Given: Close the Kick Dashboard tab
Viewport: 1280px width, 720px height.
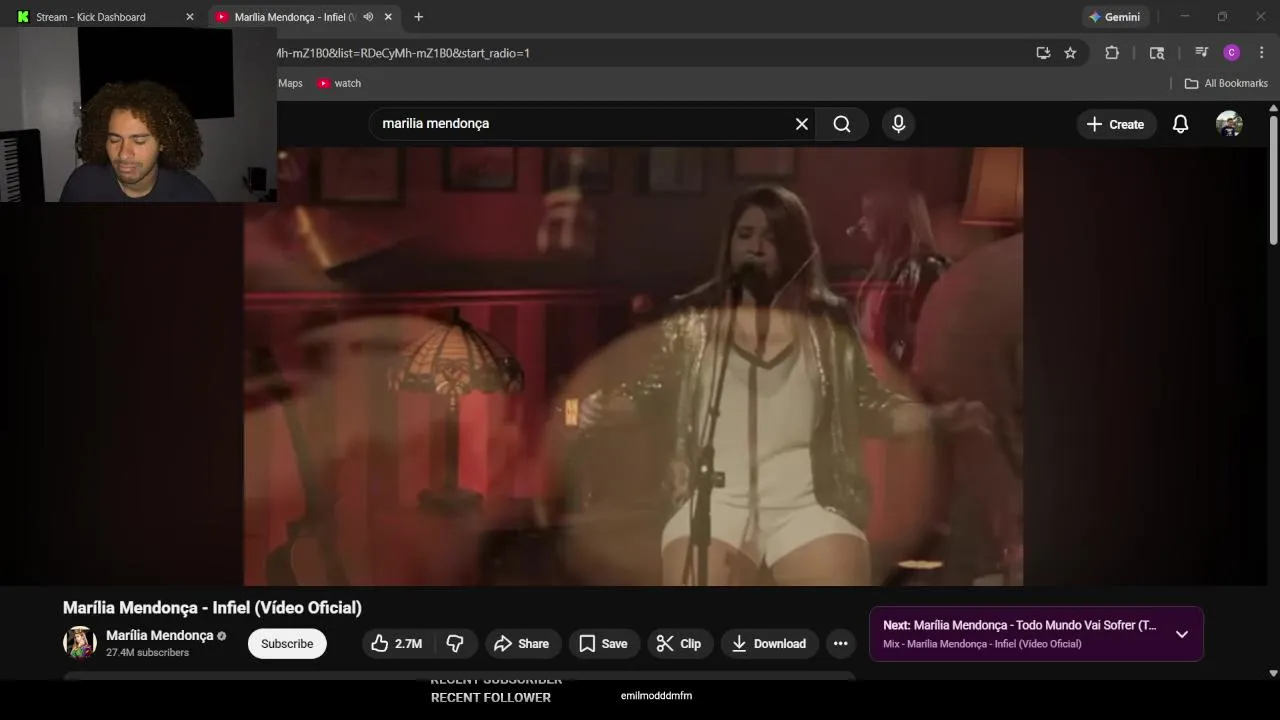Looking at the screenshot, I should click(x=190, y=17).
